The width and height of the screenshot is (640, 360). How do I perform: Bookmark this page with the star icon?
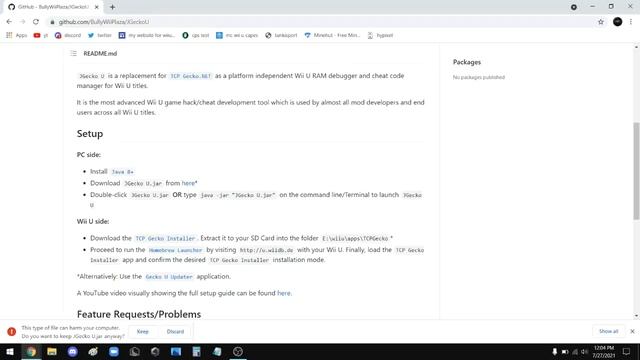(601, 22)
